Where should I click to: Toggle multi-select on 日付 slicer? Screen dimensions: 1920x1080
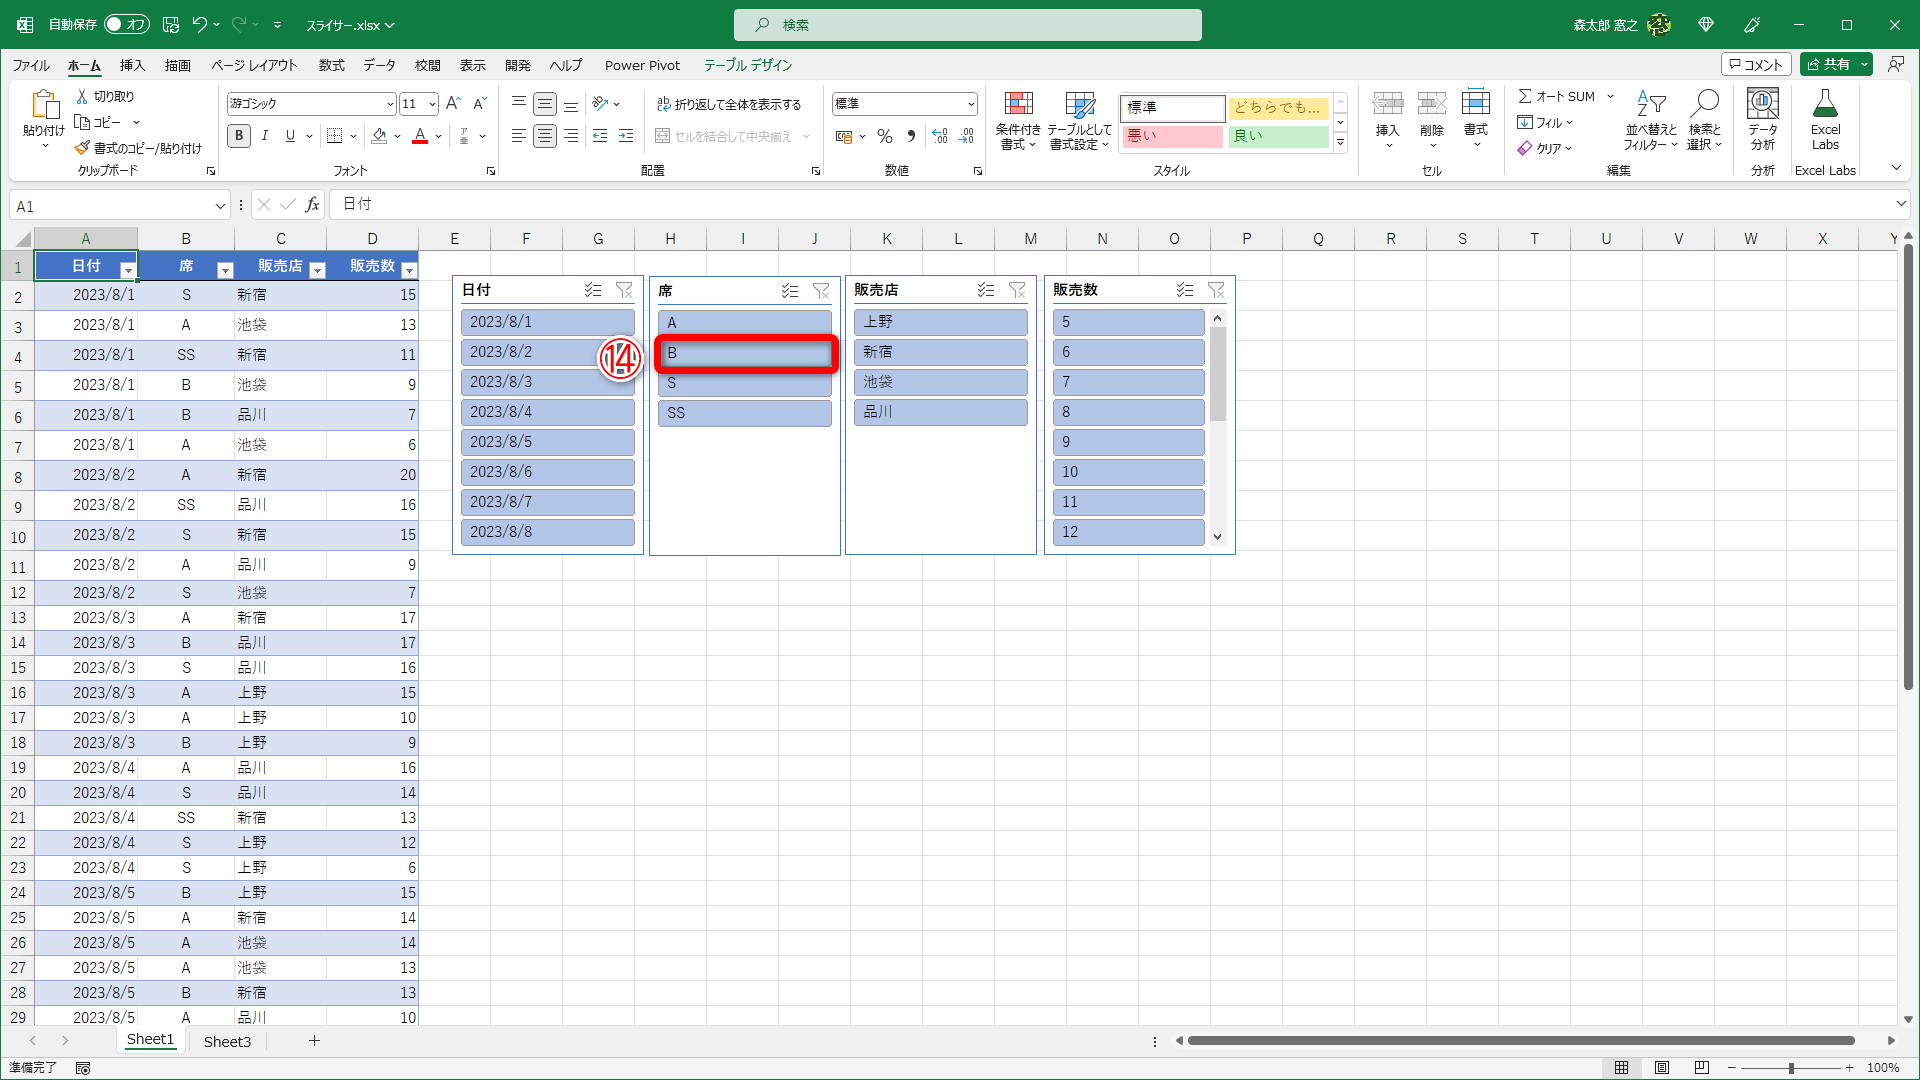(593, 290)
